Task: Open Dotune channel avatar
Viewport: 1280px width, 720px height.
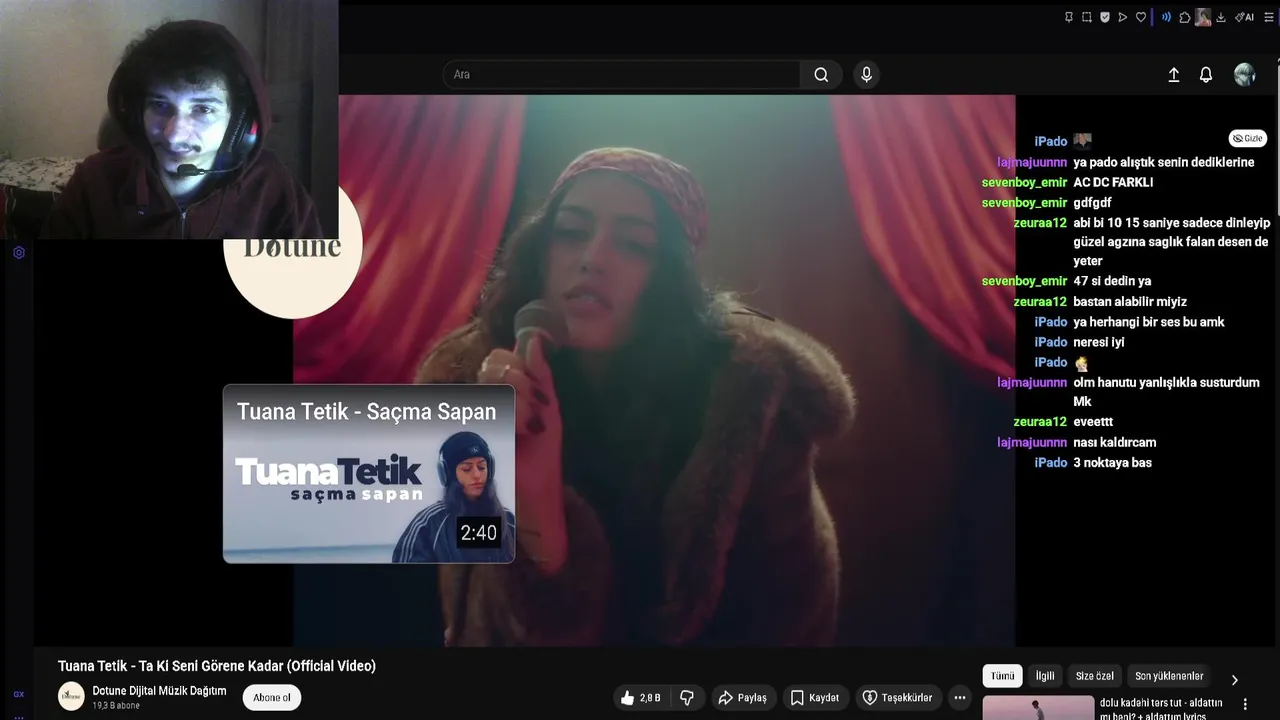Action: 71,696
